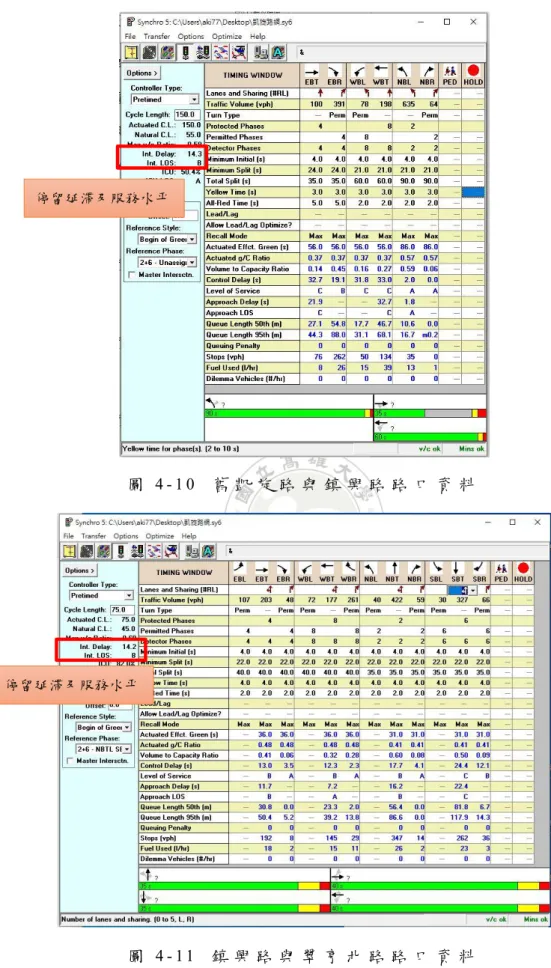This screenshot has height=968, width=551.
Task: Select the NBL arrow column header in Fig 4-10 window
Action: (406, 75)
